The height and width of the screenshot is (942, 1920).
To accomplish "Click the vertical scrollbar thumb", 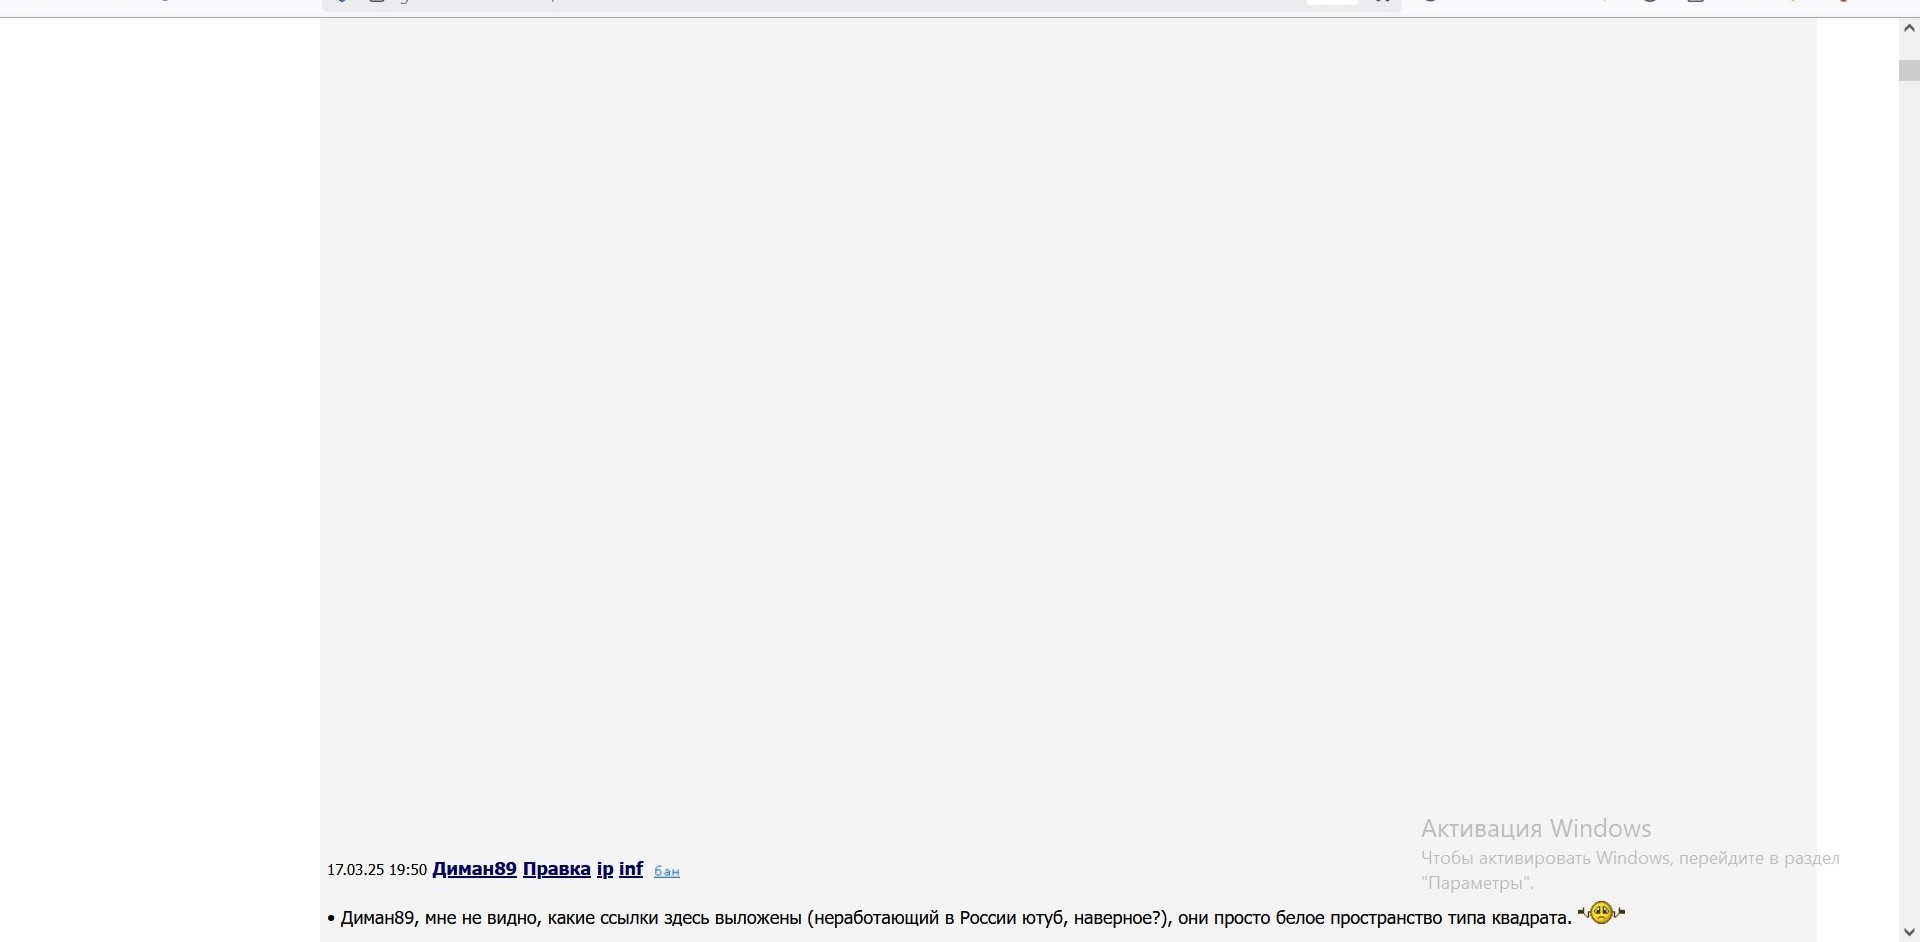I will [1909, 71].
